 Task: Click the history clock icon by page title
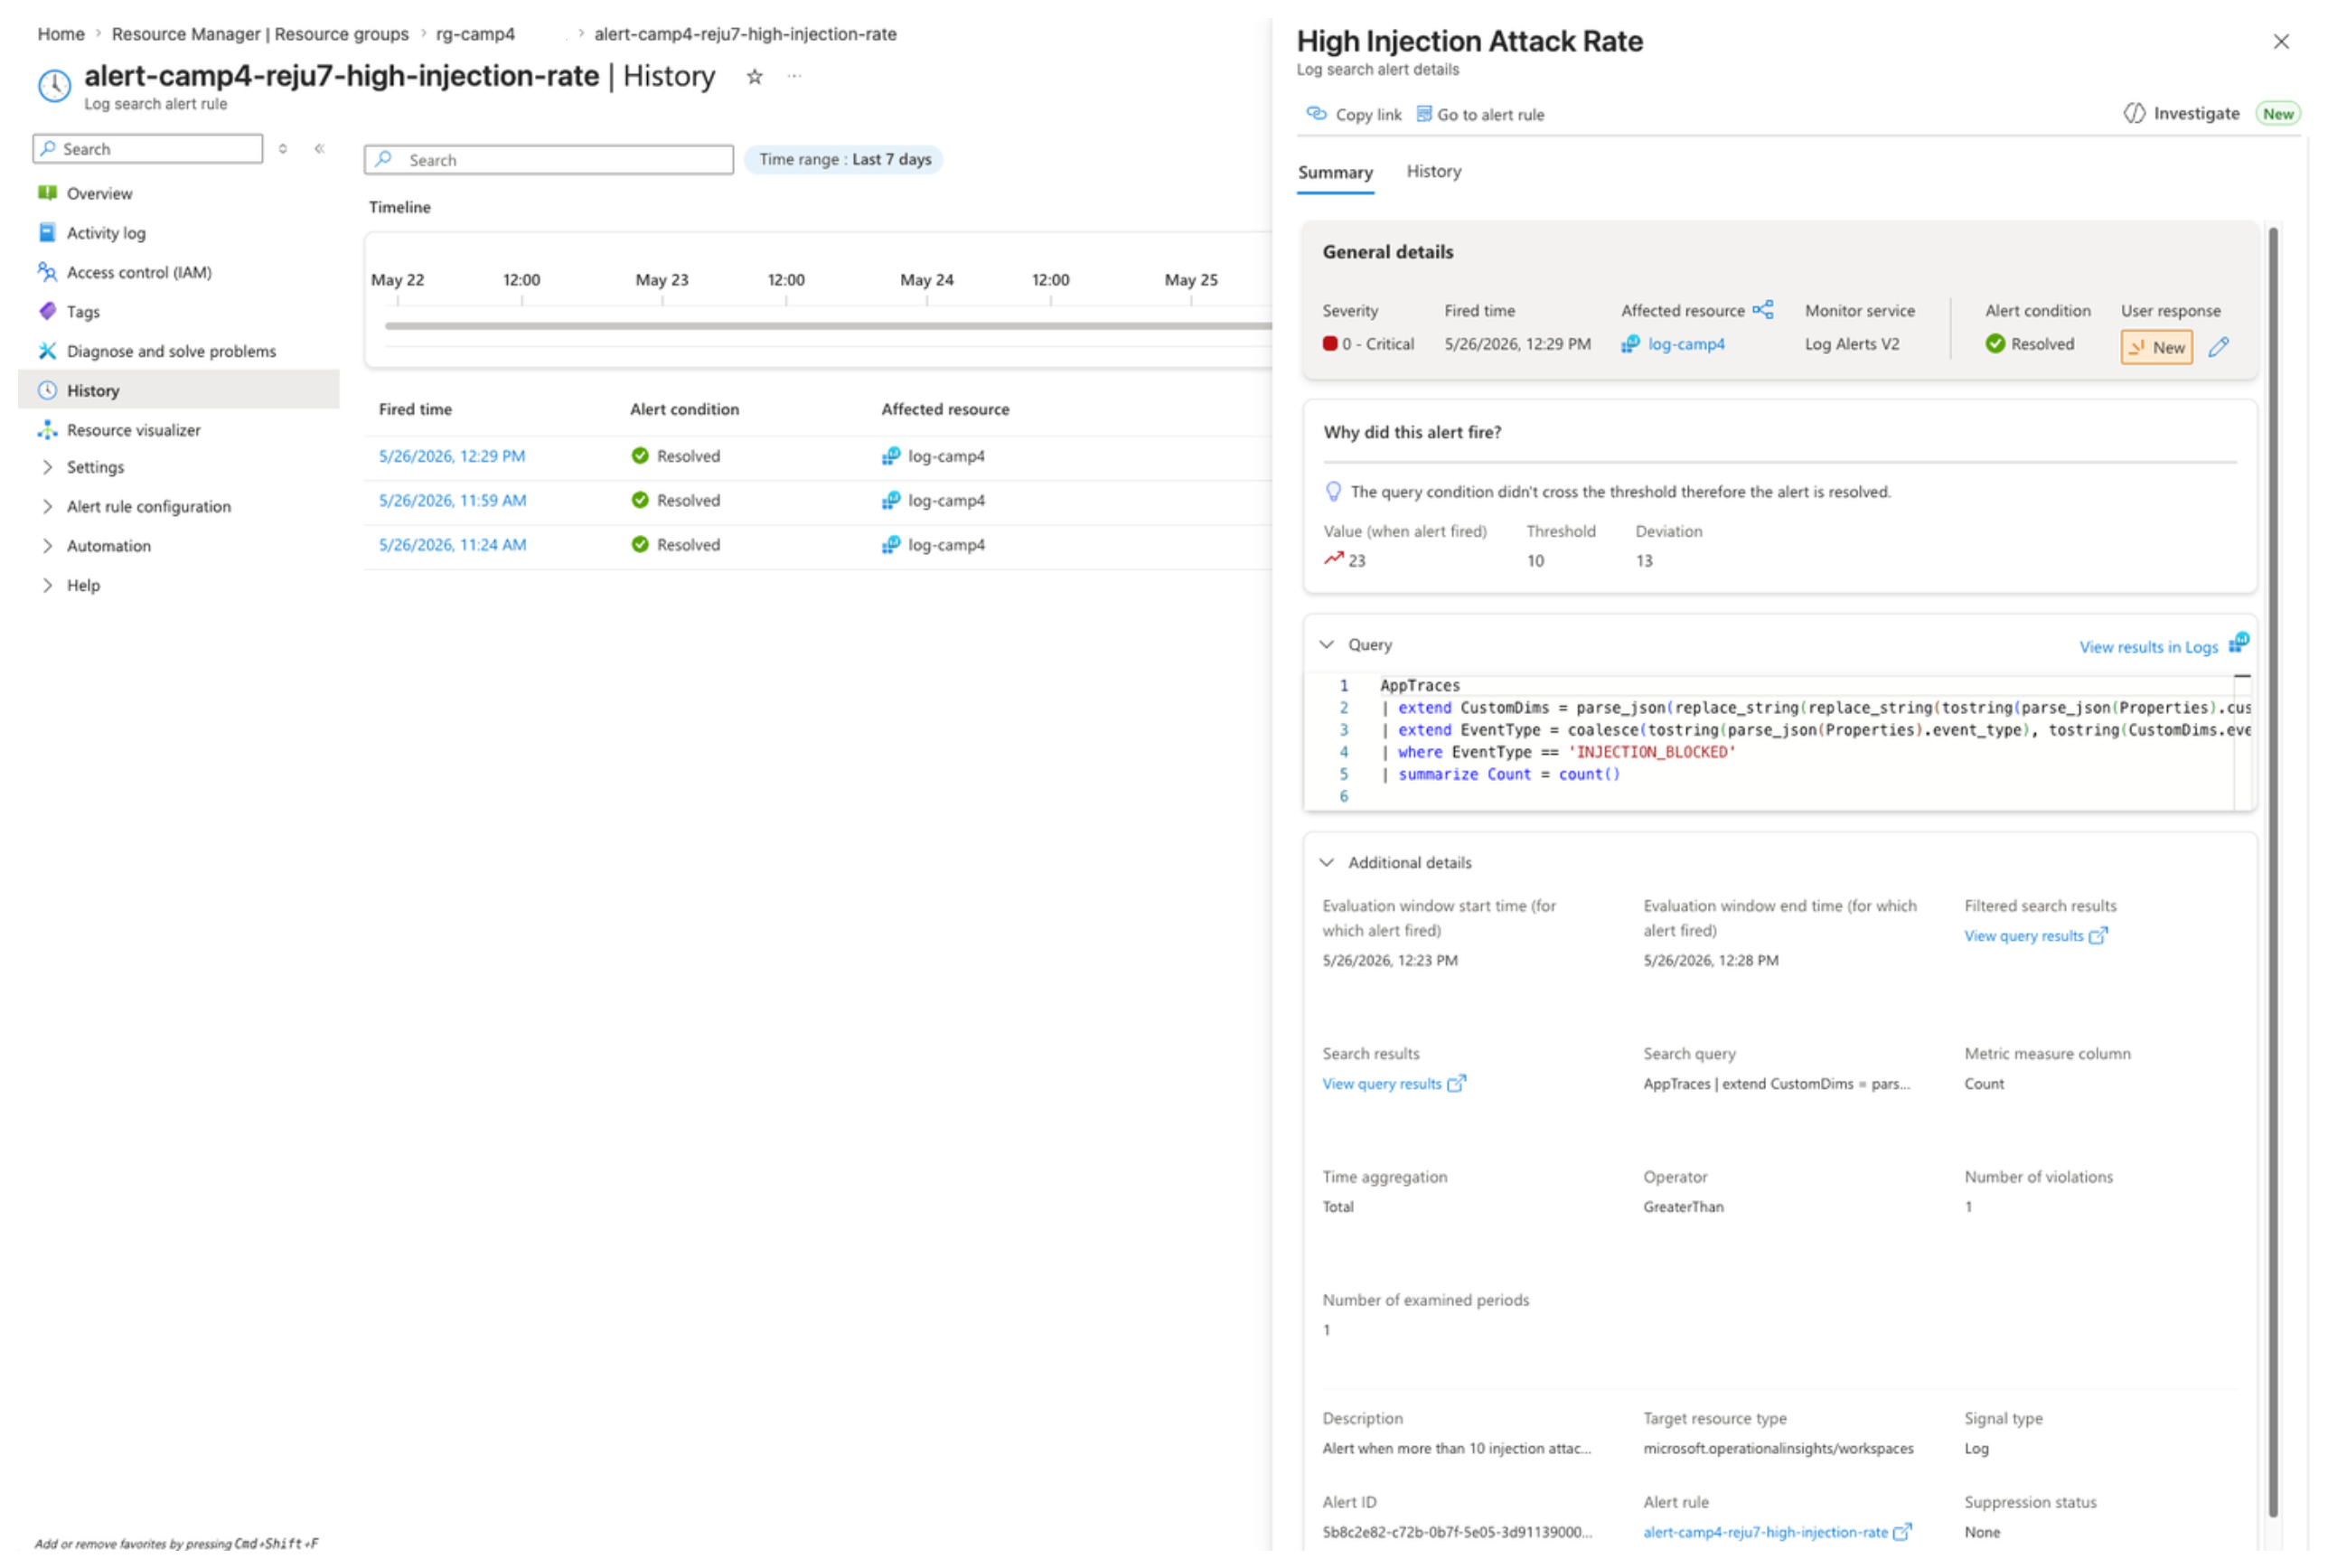tap(55, 86)
